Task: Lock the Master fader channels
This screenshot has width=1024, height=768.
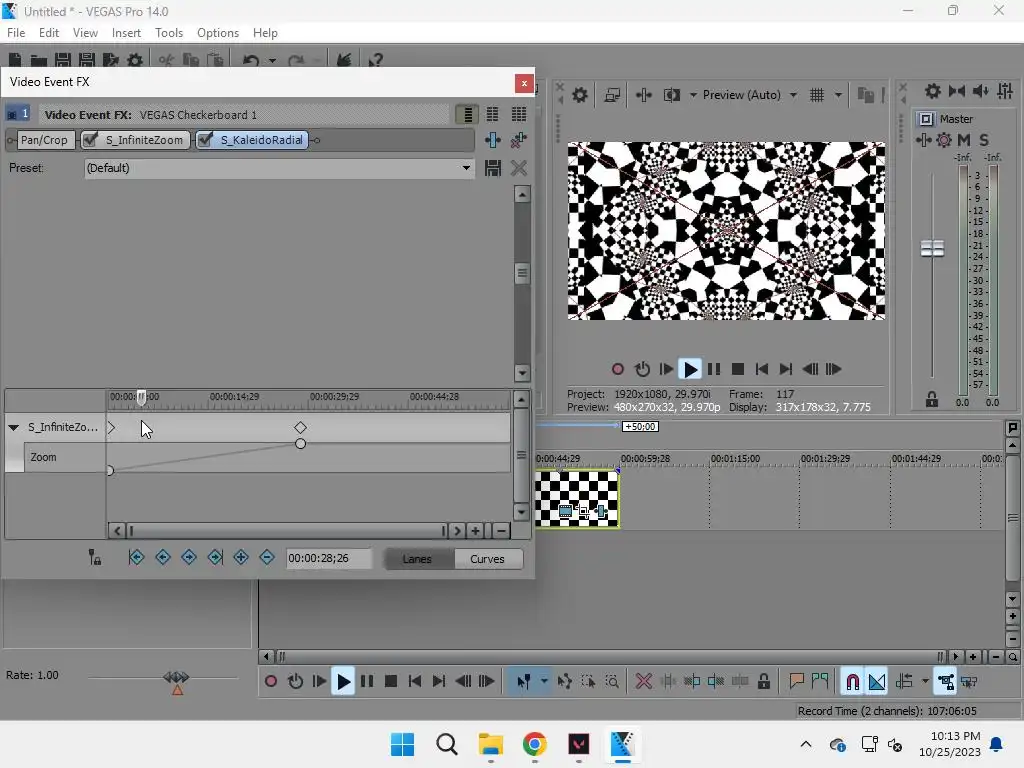Action: point(932,400)
